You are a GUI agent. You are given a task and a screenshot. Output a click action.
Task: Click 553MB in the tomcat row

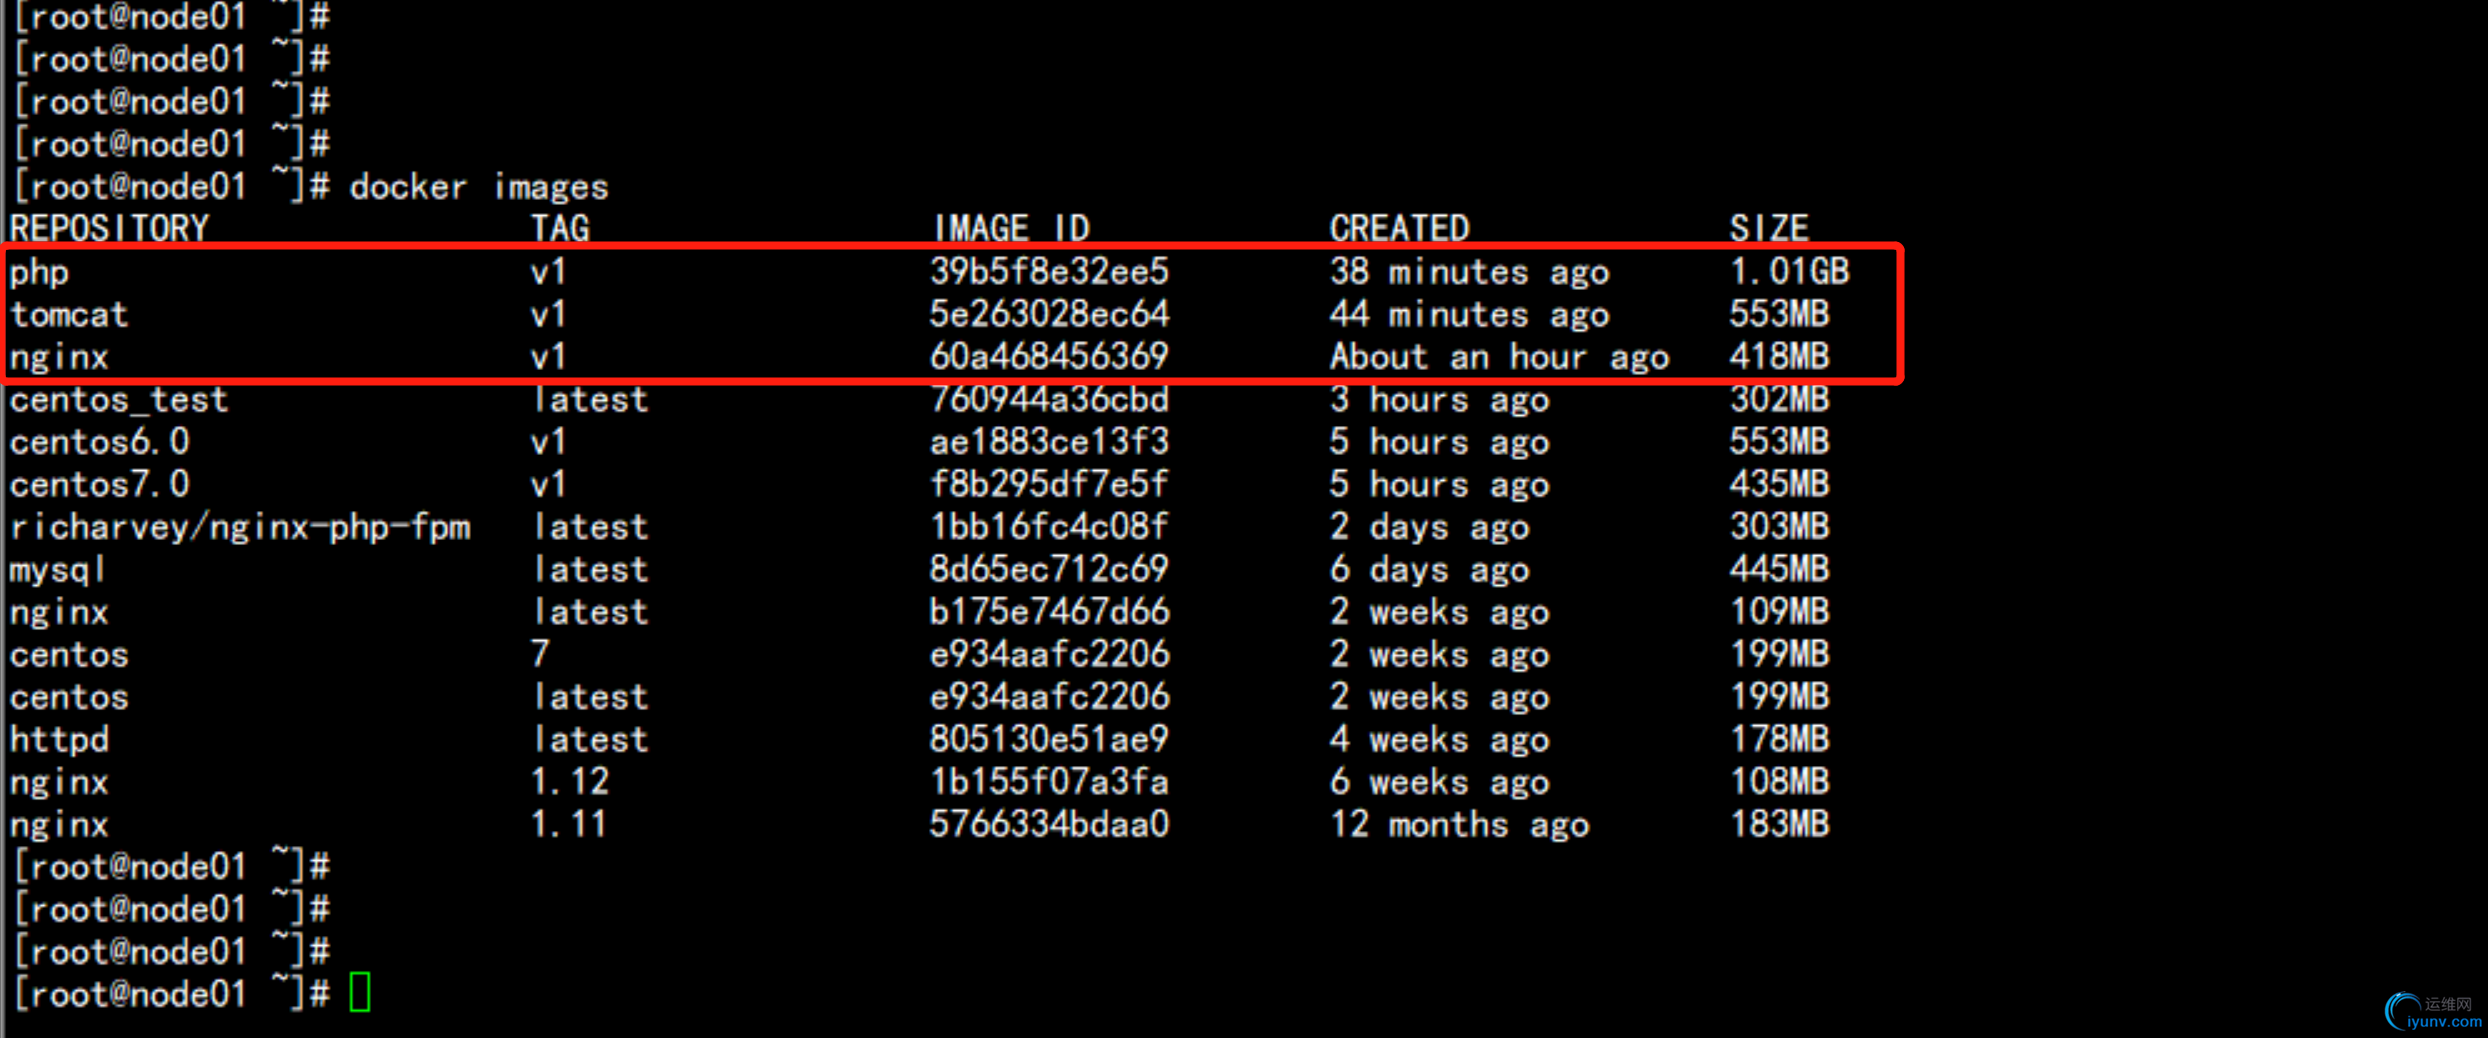click(x=1779, y=315)
